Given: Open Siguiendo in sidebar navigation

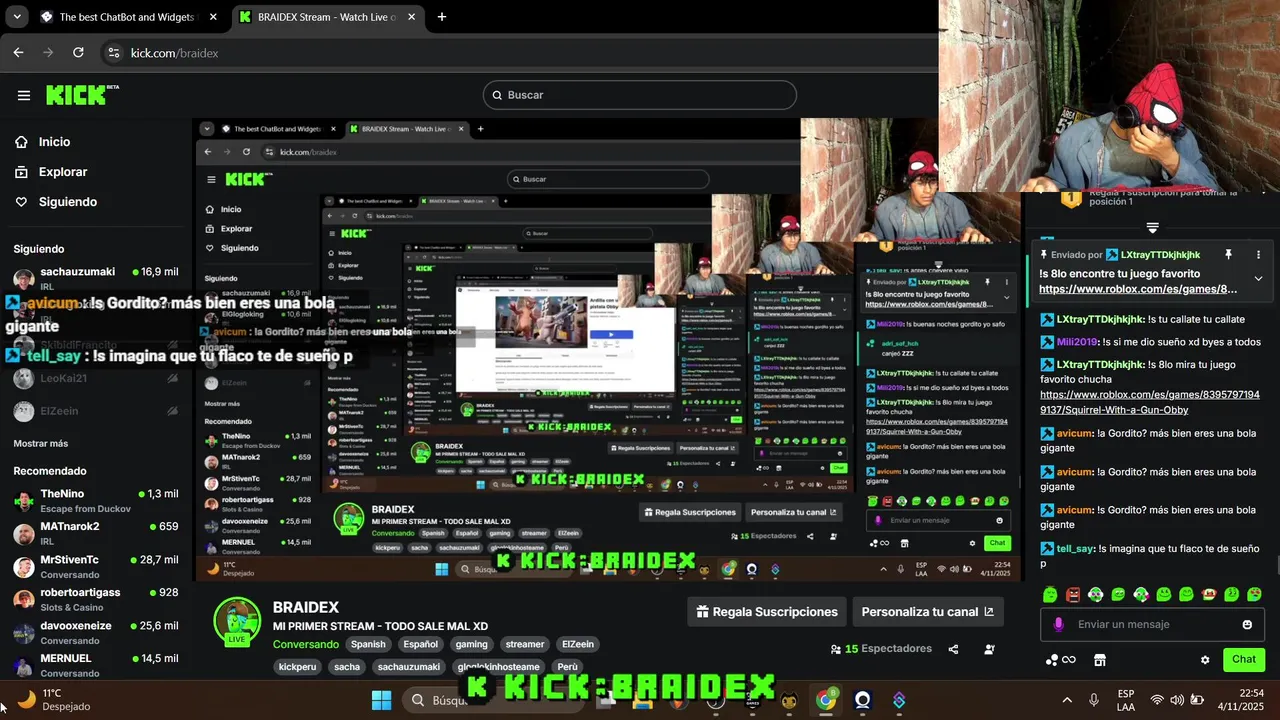Looking at the screenshot, I should pos(68,202).
